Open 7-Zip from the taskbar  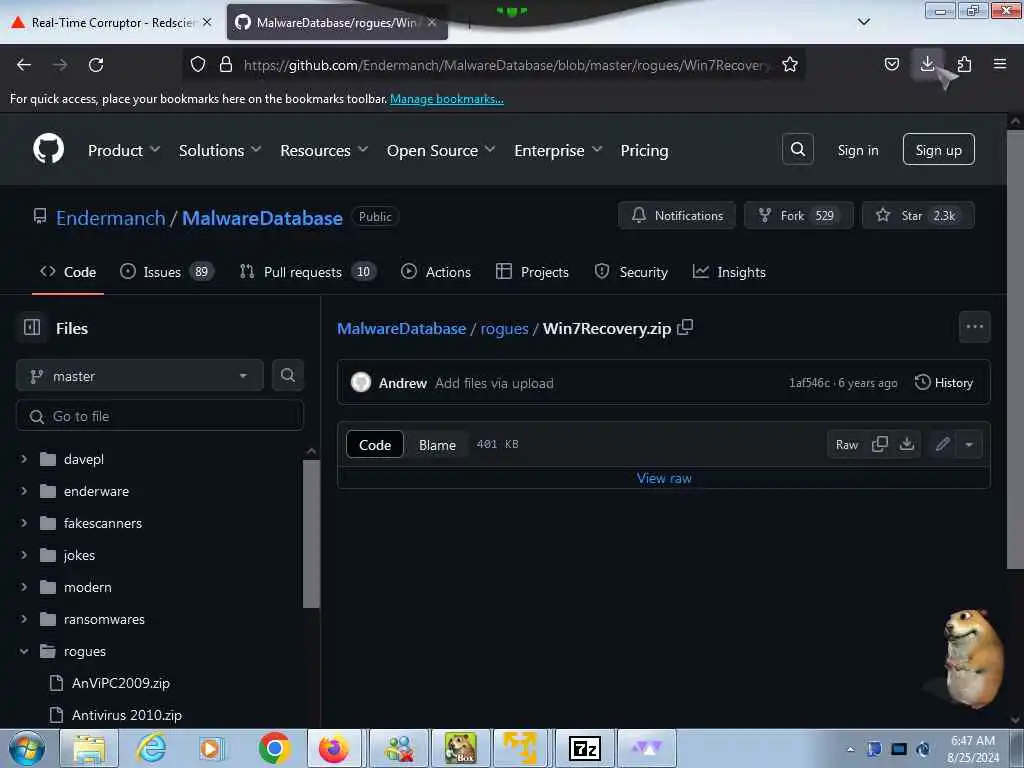(584, 748)
